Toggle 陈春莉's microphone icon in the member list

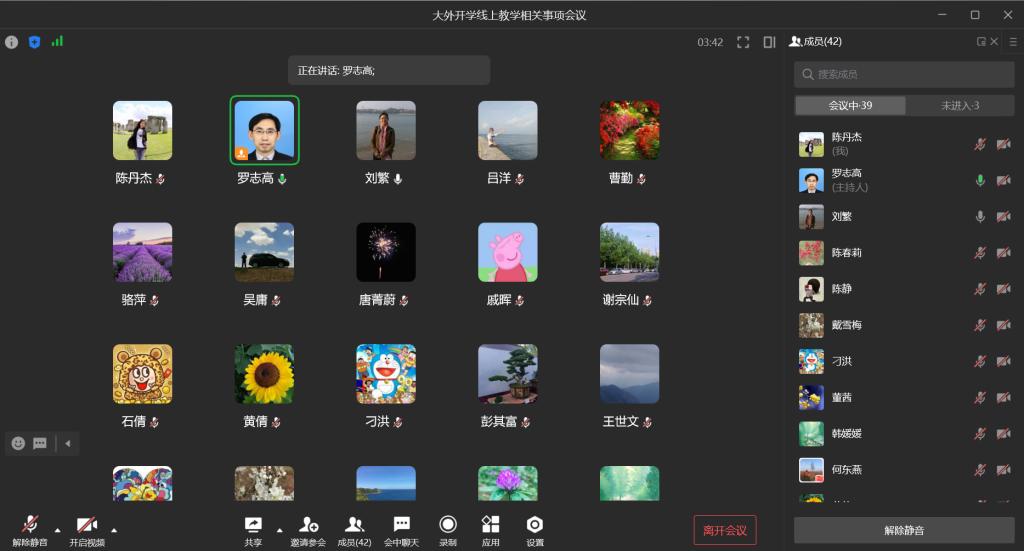pos(980,253)
